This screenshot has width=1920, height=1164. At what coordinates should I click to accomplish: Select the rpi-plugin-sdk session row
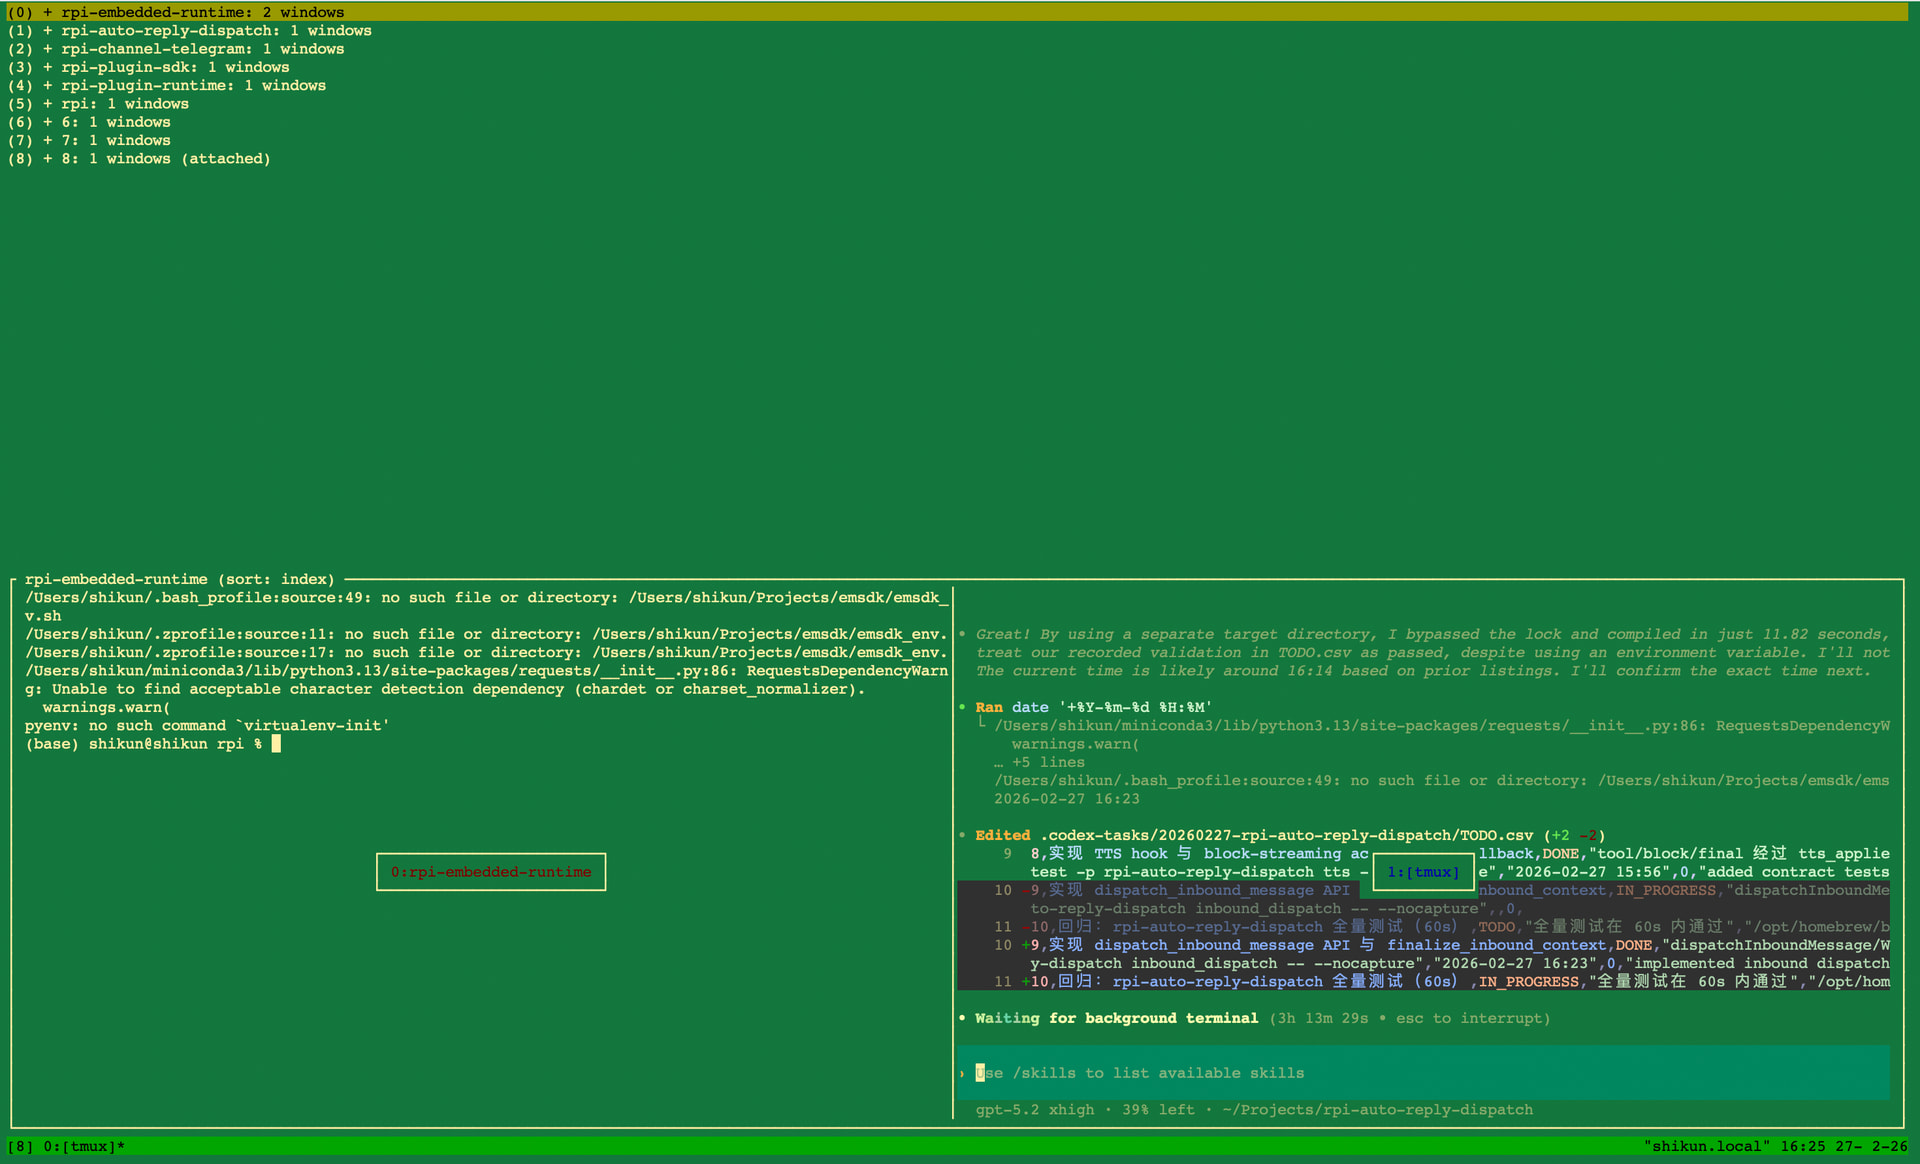coord(149,67)
